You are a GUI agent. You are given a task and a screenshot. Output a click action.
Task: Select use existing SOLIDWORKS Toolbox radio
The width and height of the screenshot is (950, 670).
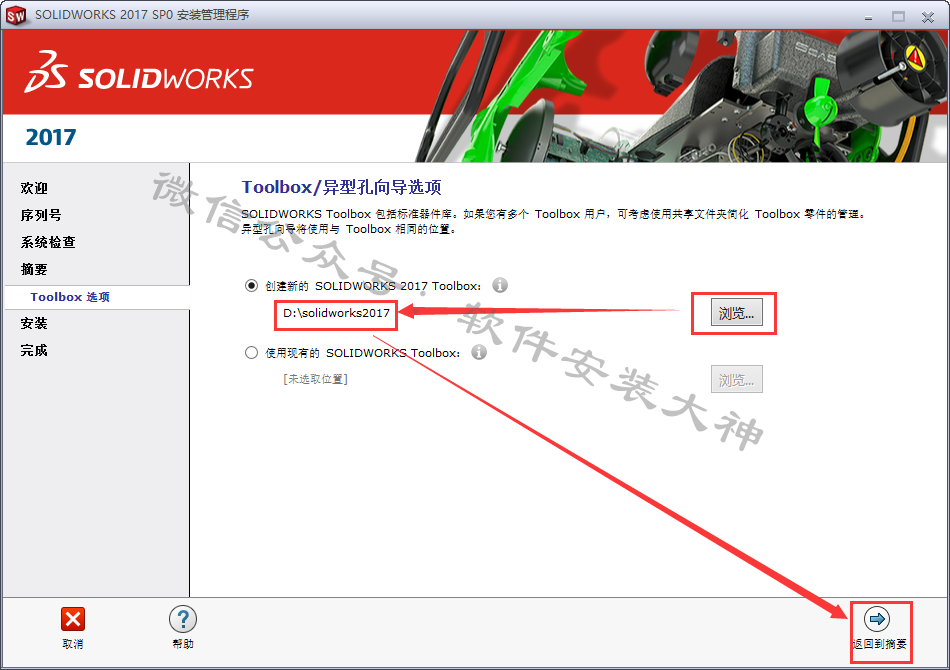tap(251, 353)
